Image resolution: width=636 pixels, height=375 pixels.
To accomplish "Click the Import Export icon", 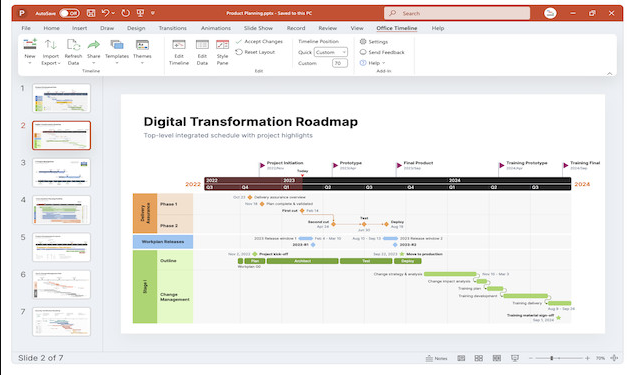I will point(50,45).
